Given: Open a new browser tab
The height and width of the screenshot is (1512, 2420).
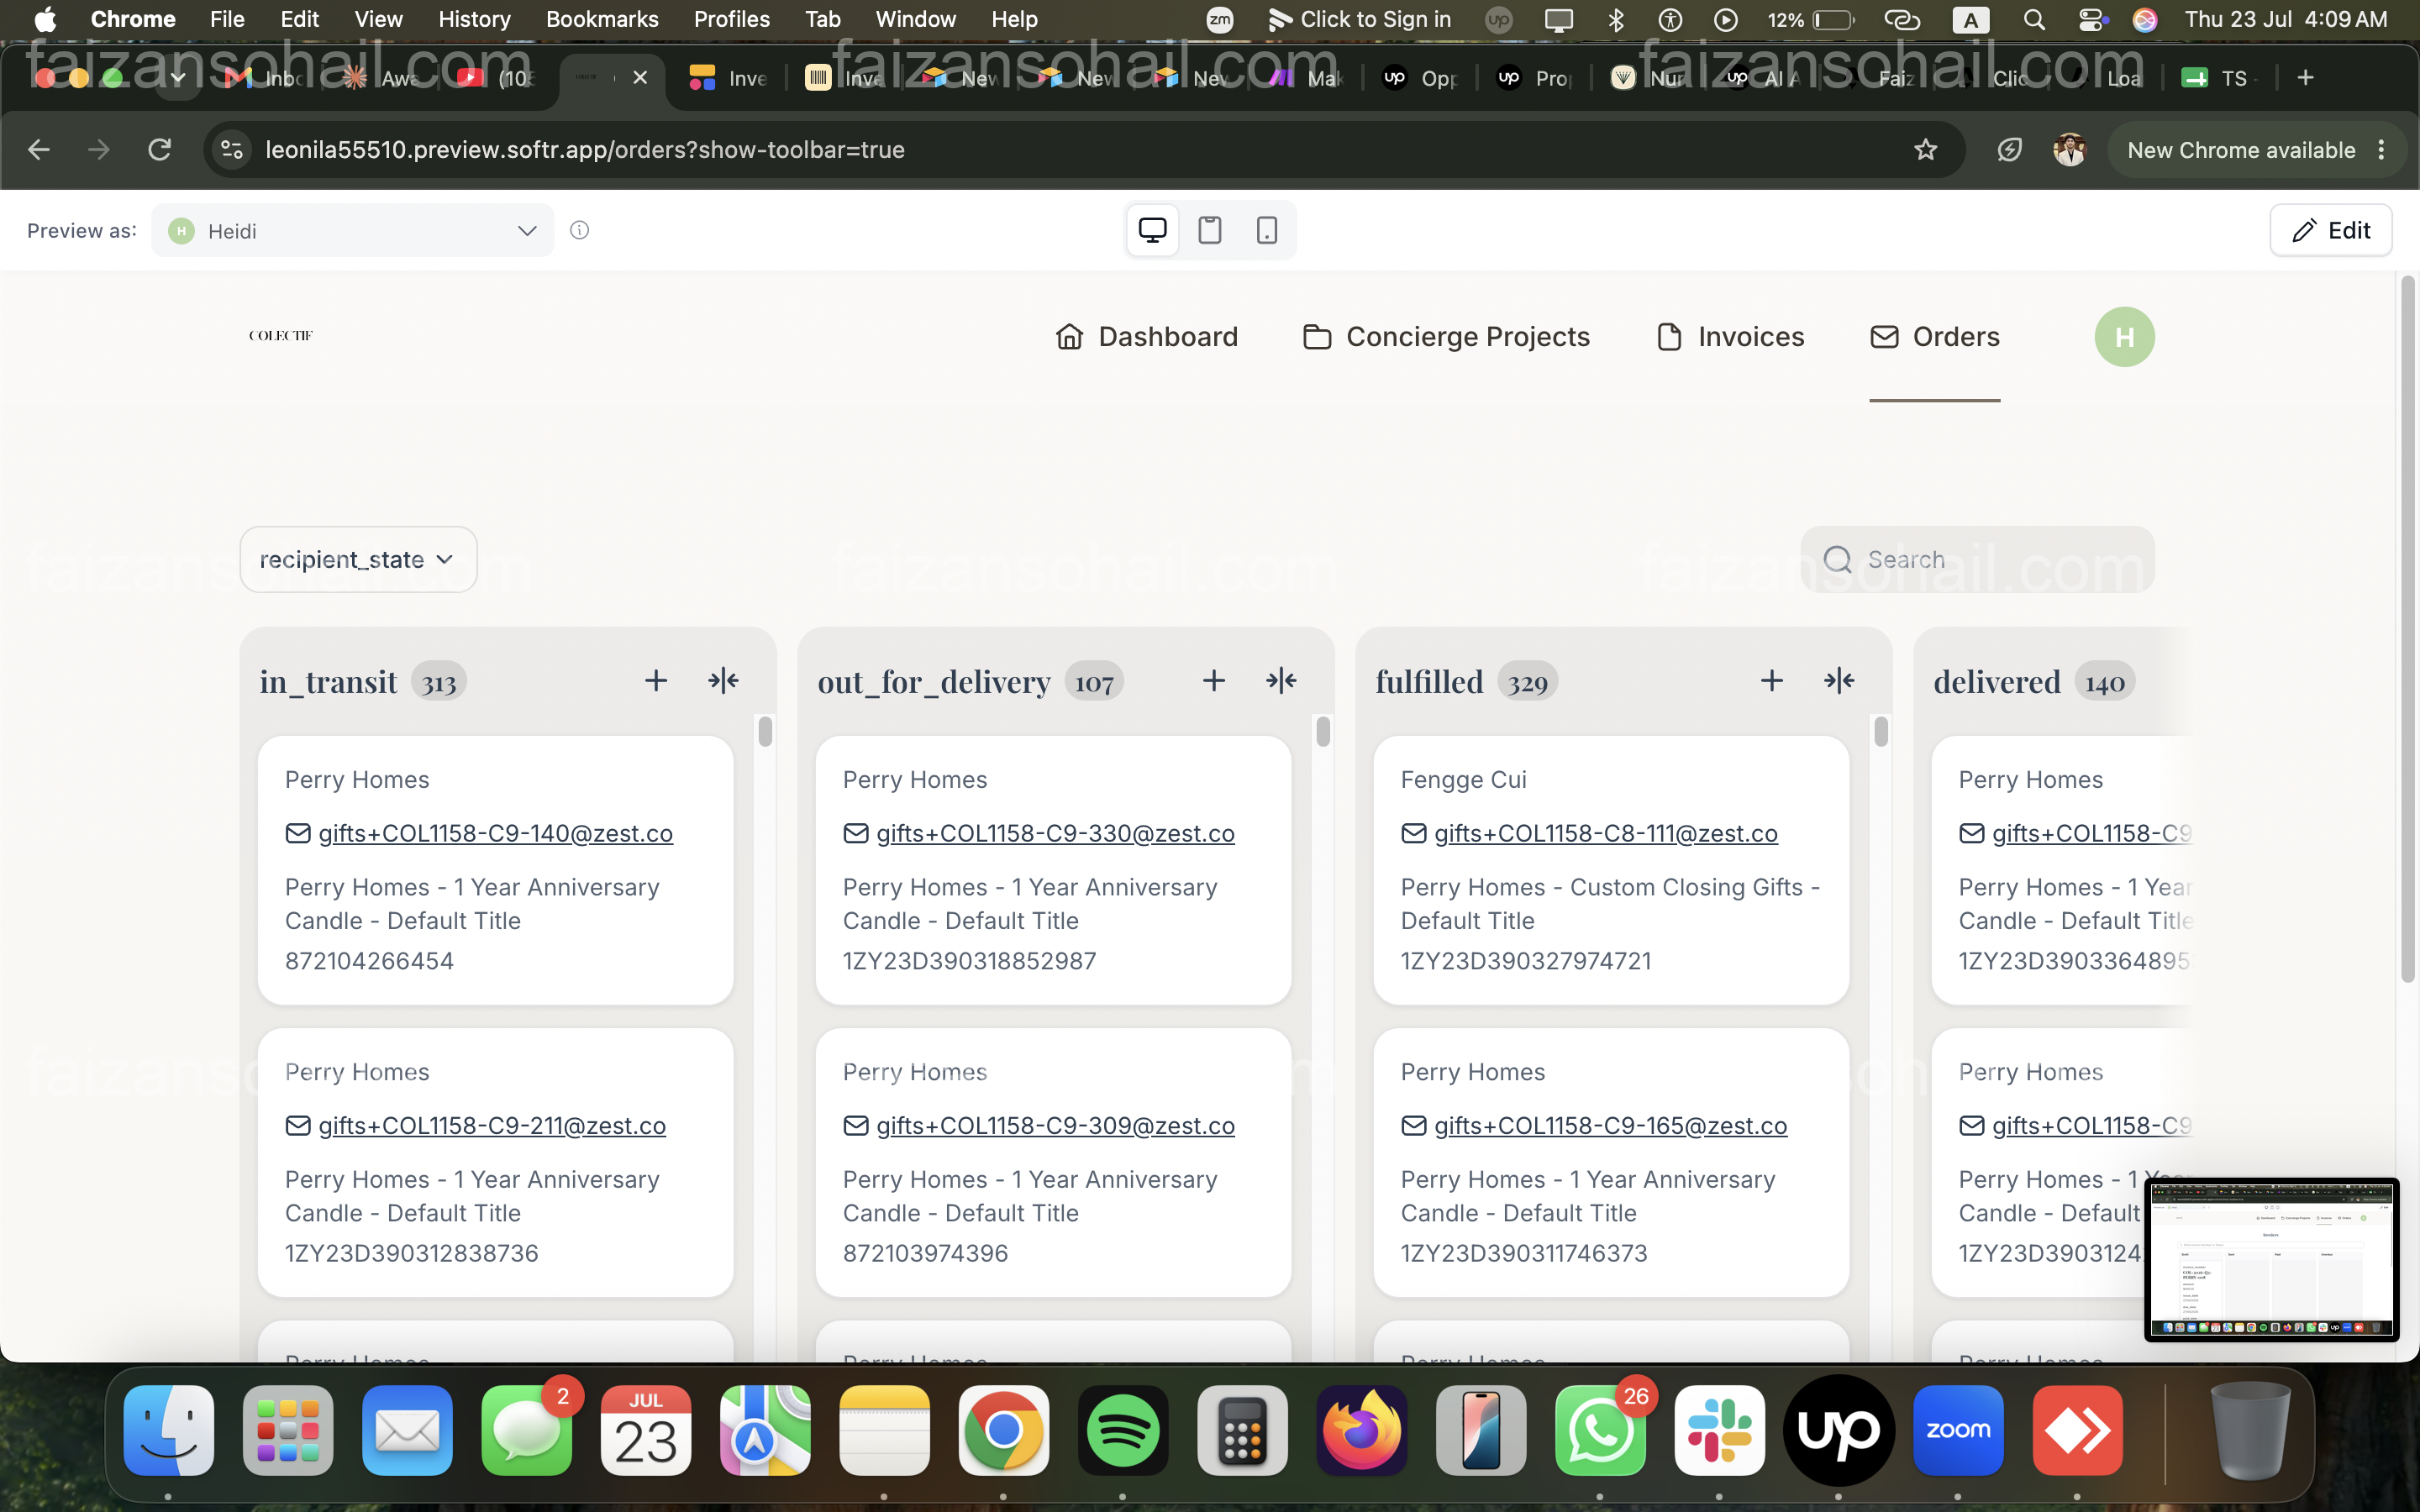Looking at the screenshot, I should click(2305, 78).
